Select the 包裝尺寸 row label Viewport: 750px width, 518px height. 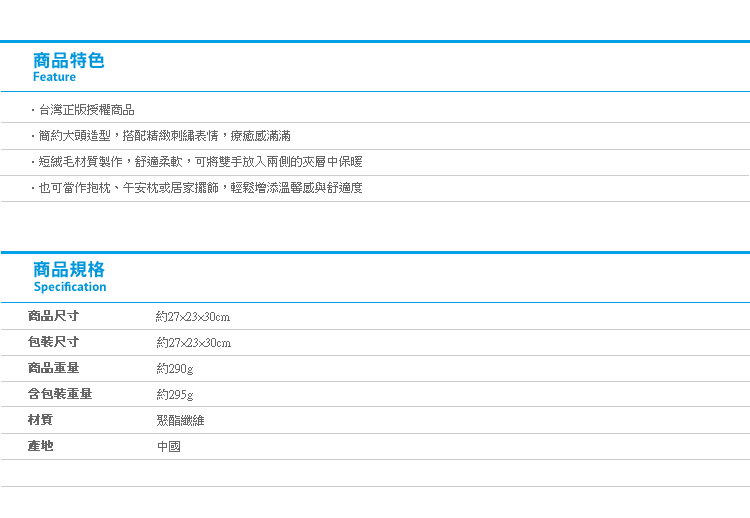click(53, 342)
